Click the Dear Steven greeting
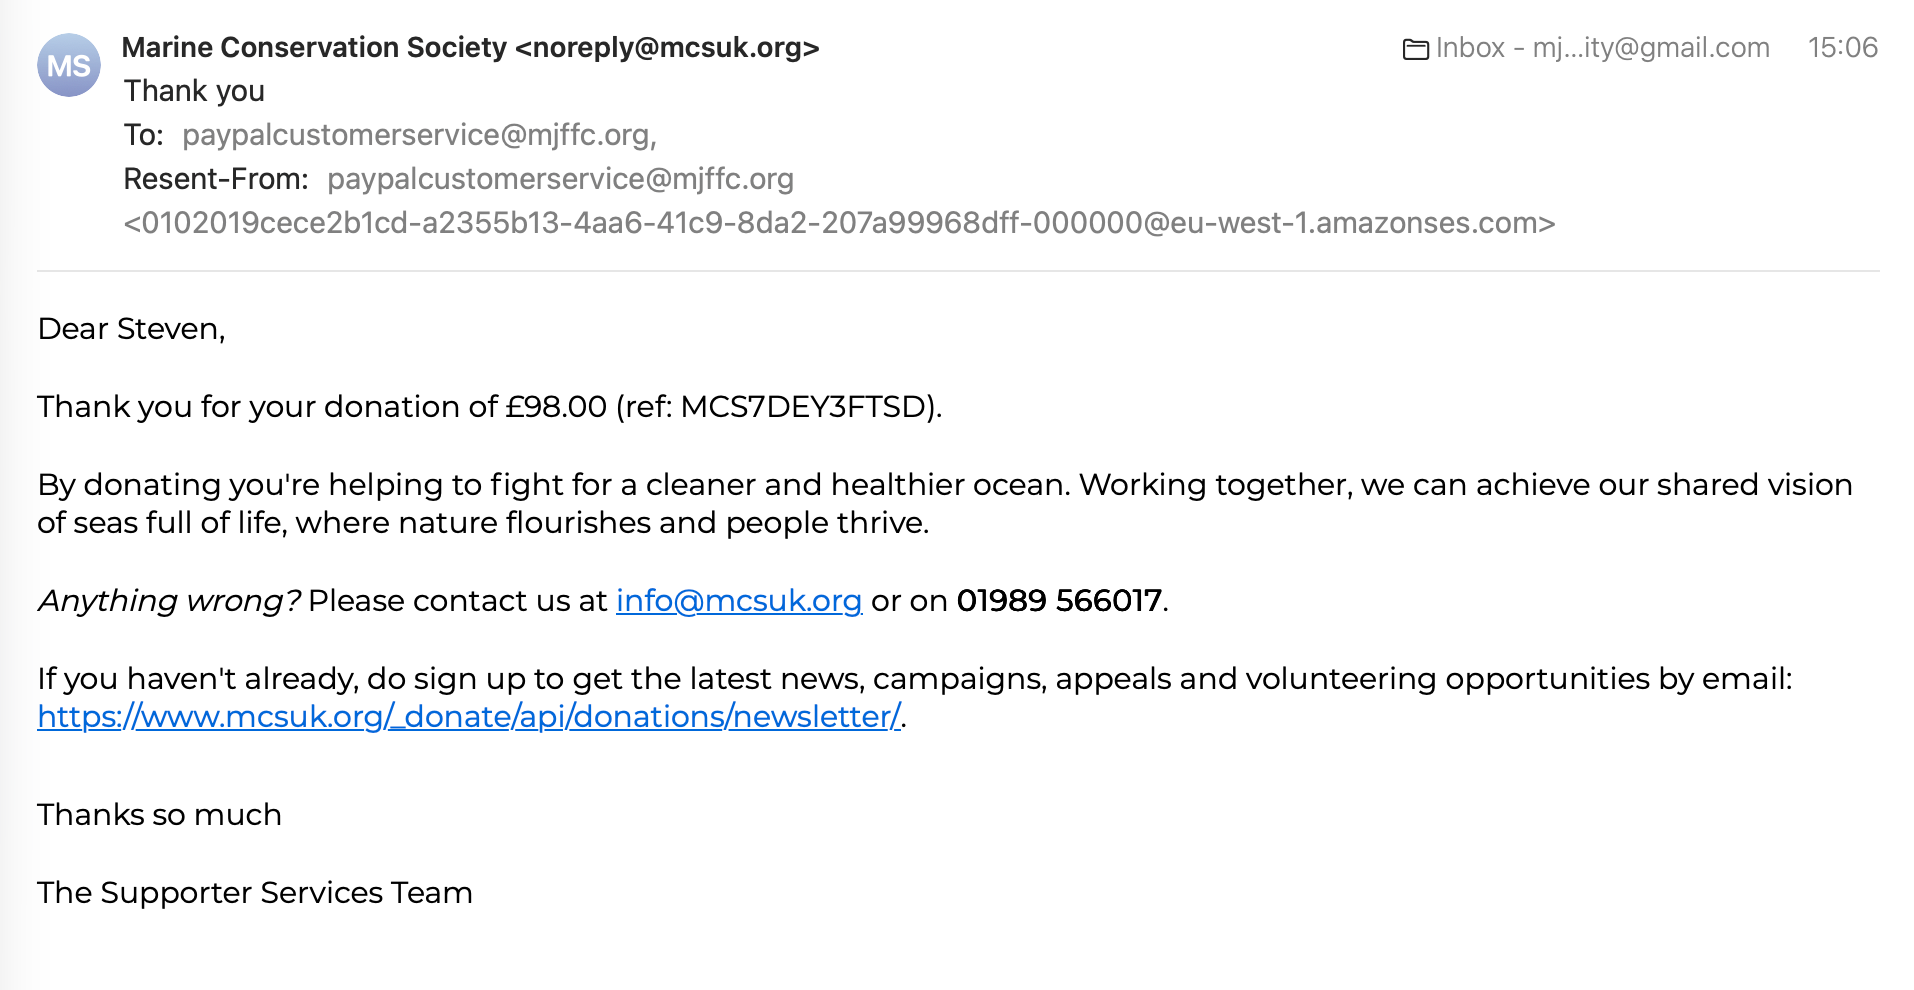 click(x=131, y=328)
